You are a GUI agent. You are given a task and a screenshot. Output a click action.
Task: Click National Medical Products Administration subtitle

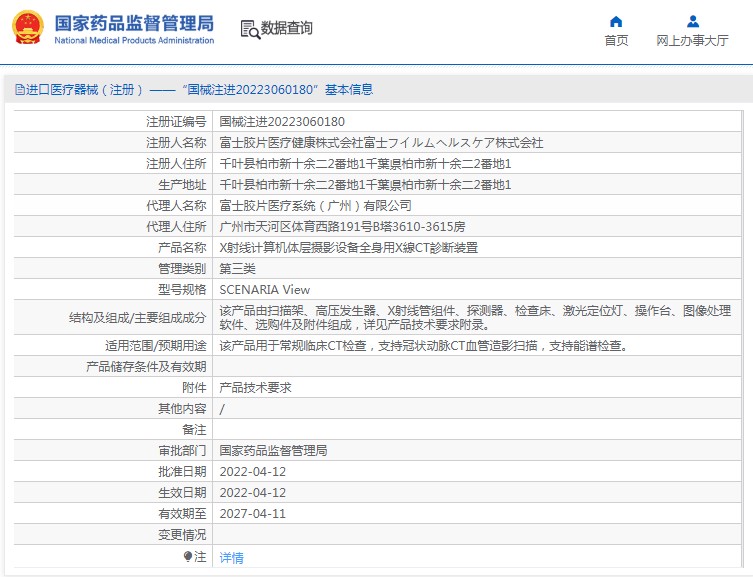[134, 41]
